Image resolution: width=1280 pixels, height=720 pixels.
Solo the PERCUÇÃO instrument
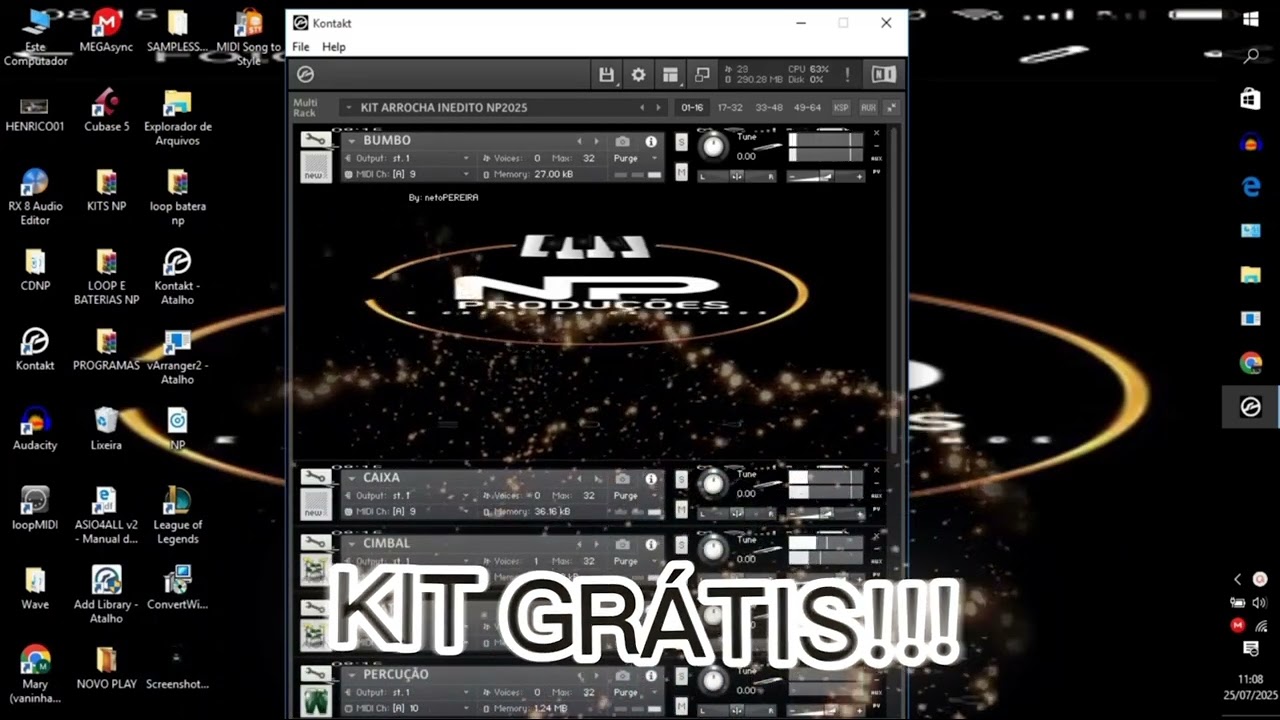(x=681, y=676)
